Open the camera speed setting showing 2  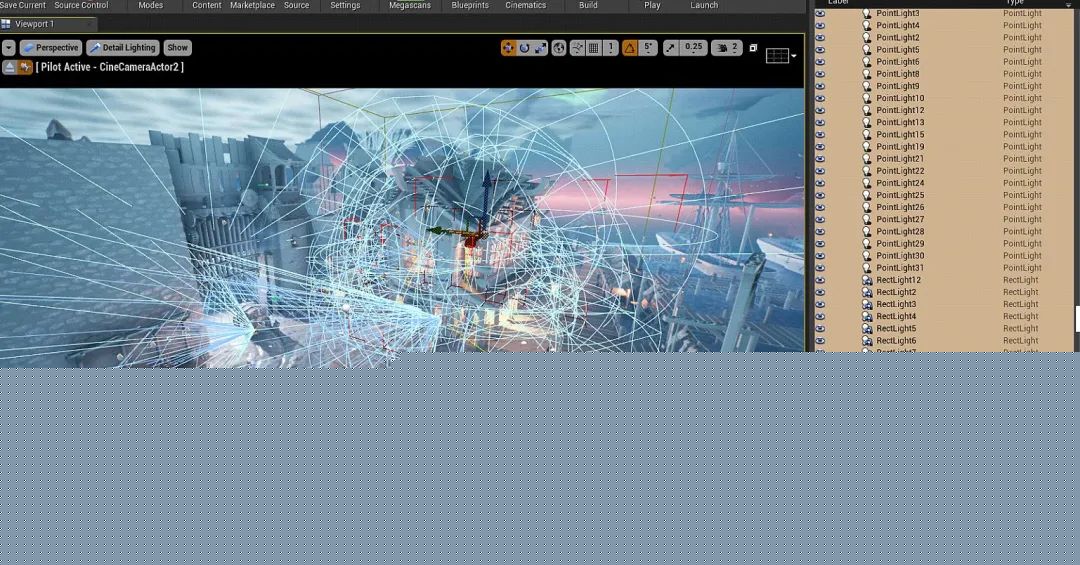pos(727,48)
